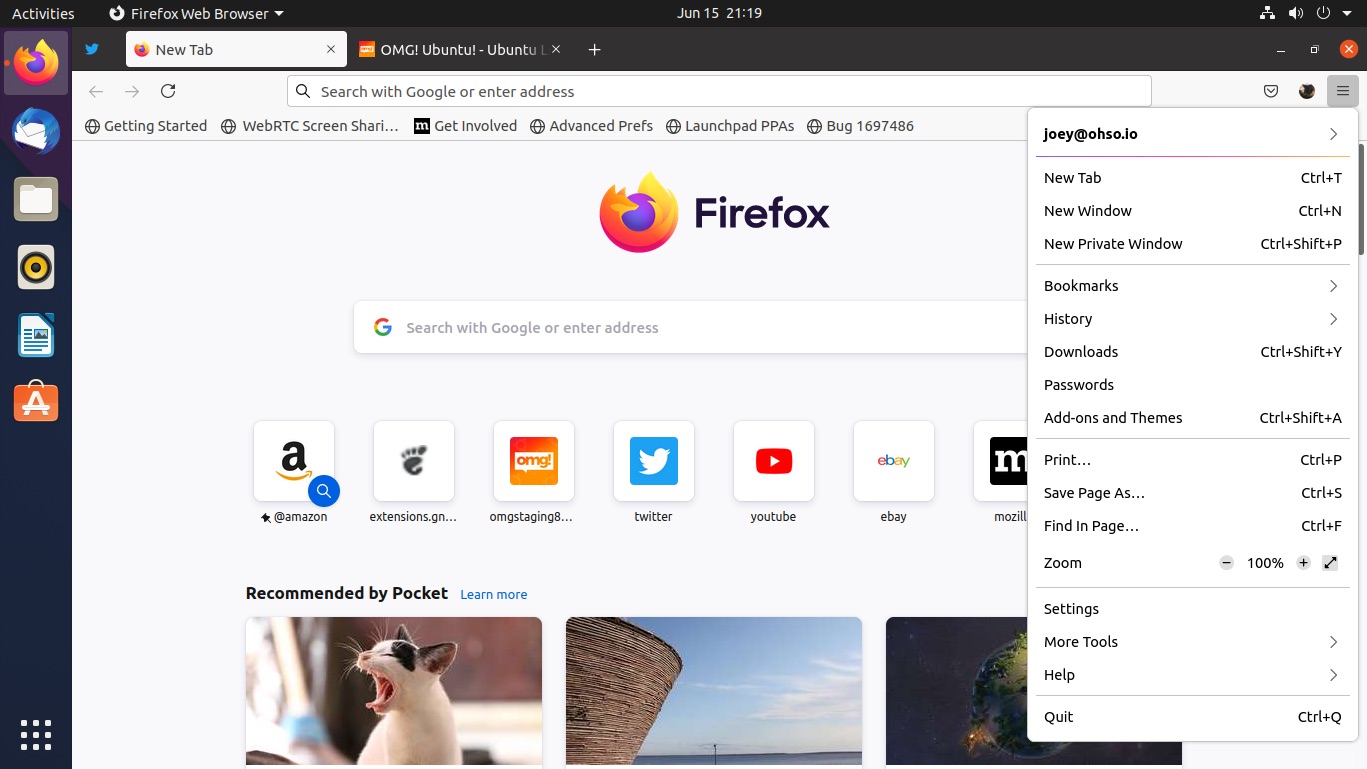Zoom in using the plus button in menu
This screenshot has width=1367, height=769.
[x=1303, y=563]
